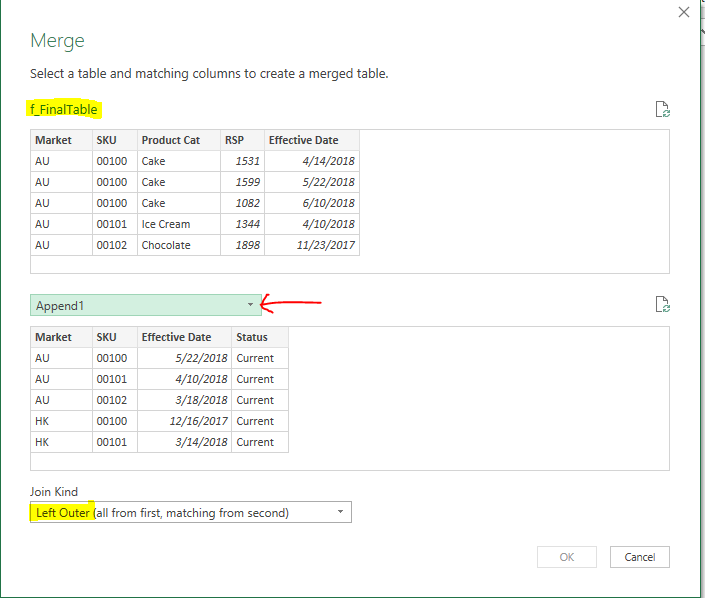The image size is (705, 598).
Task: Close the Merge dialog with the X
Action: [684, 13]
